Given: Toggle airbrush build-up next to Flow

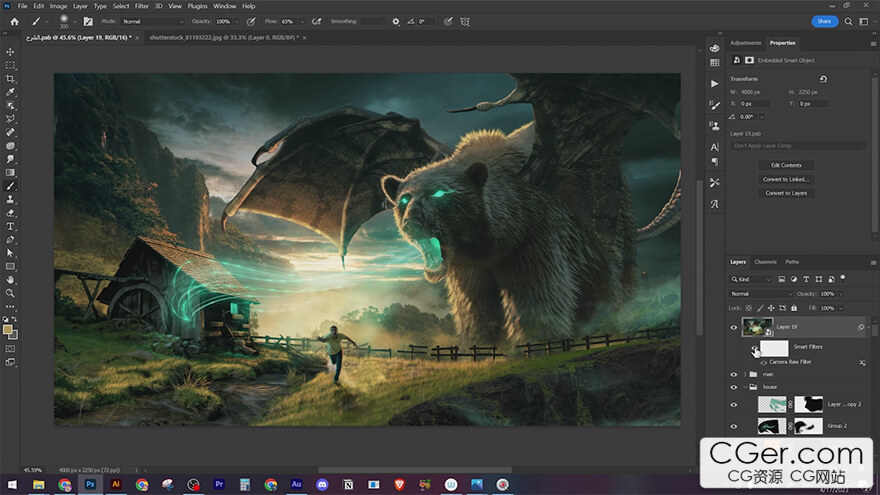Looking at the screenshot, I should pyautogui.click(x=317, y=21).
